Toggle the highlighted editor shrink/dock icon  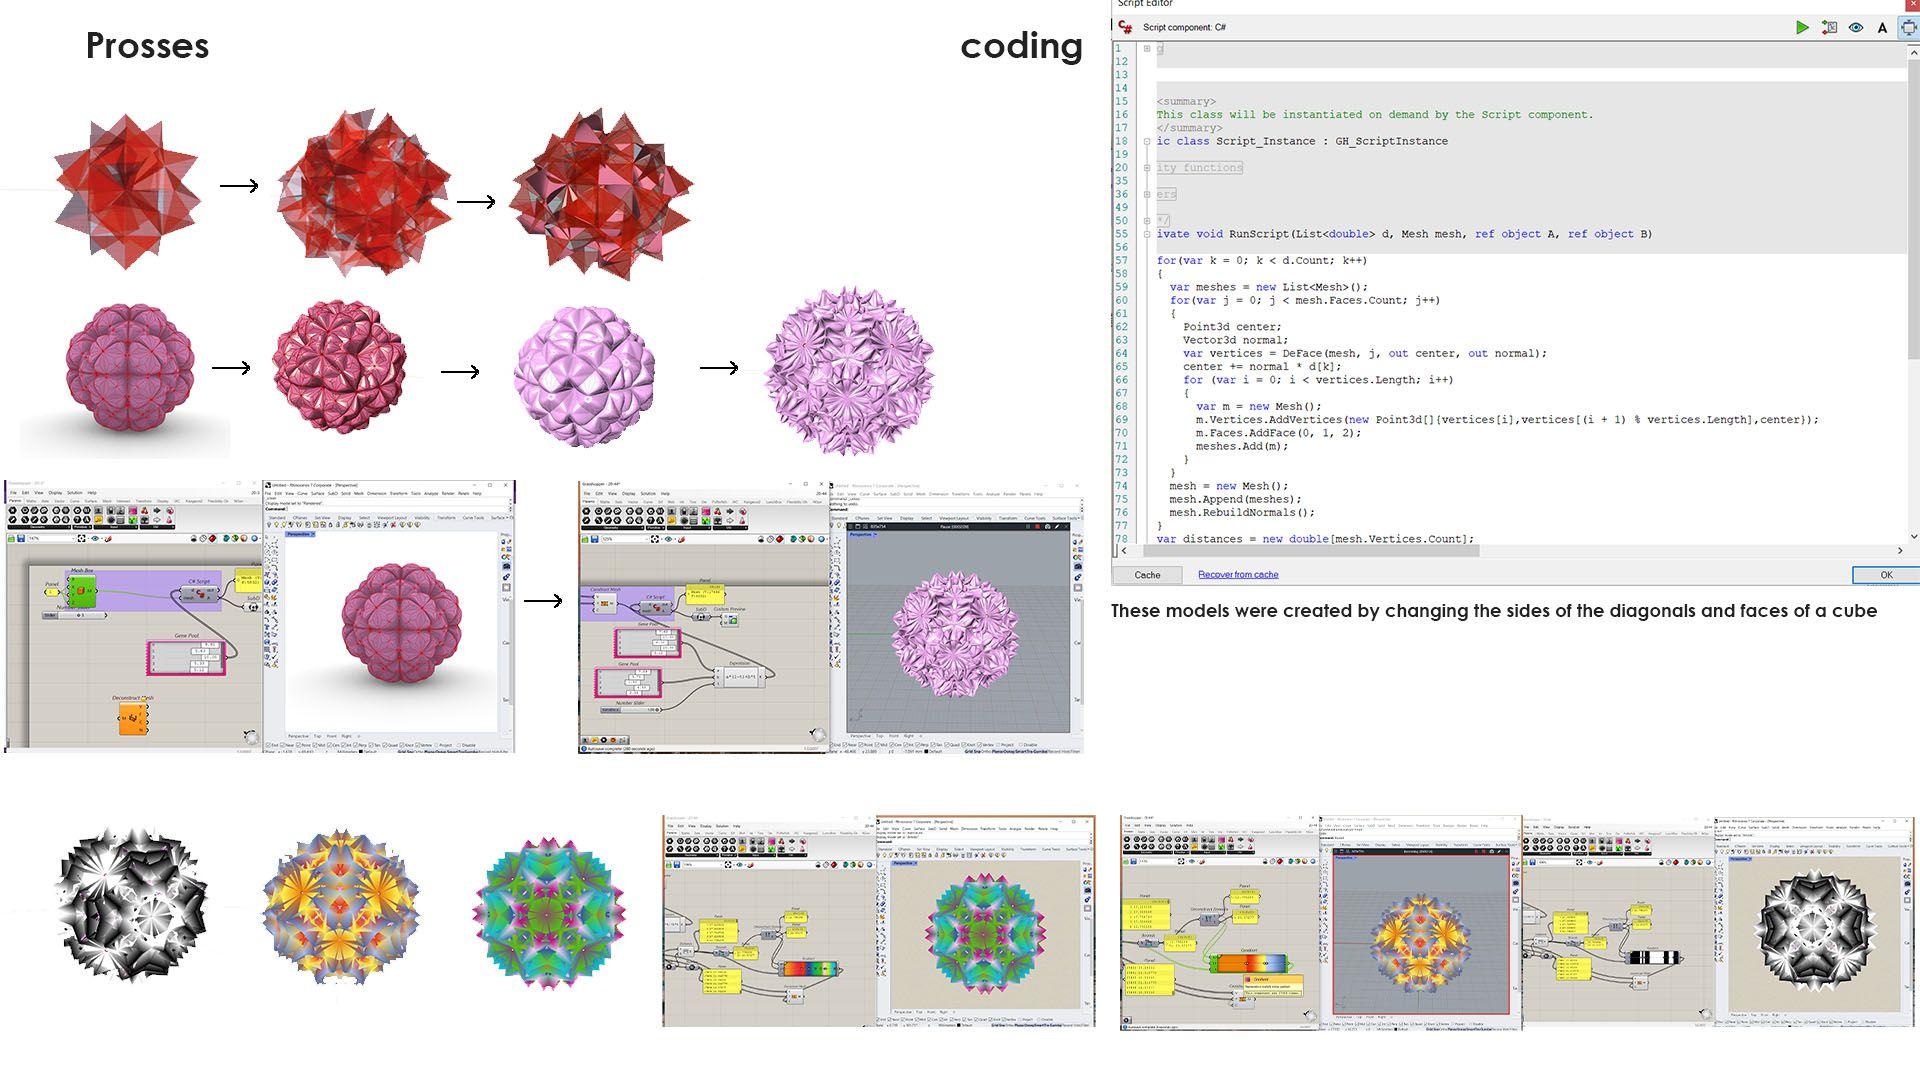pyautogui.click(x=1908, y=28)
